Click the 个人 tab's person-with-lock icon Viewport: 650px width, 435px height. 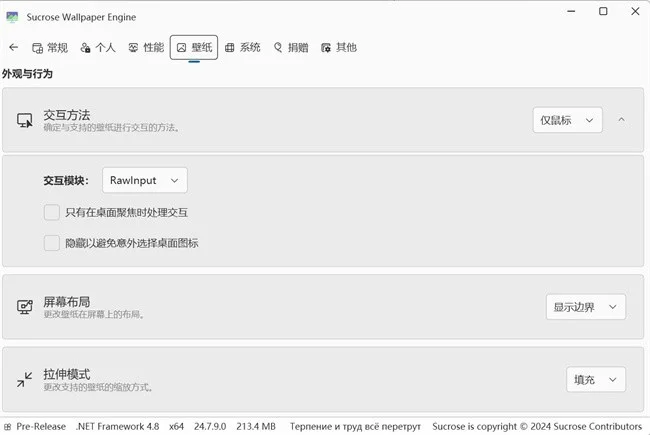[x=85, y=48]
